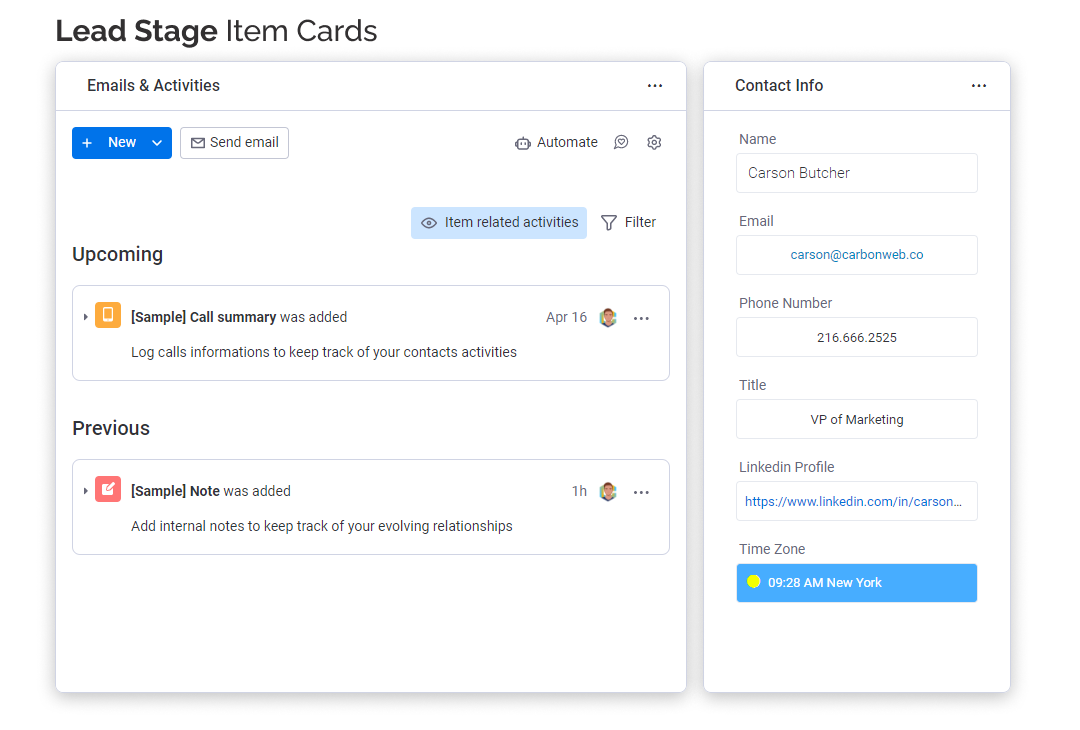Image resolution: width=1080 pixels, height=730 pixels.
Task: Open the Contact Info card three-dot menu
Action: (x=979, y=86)
